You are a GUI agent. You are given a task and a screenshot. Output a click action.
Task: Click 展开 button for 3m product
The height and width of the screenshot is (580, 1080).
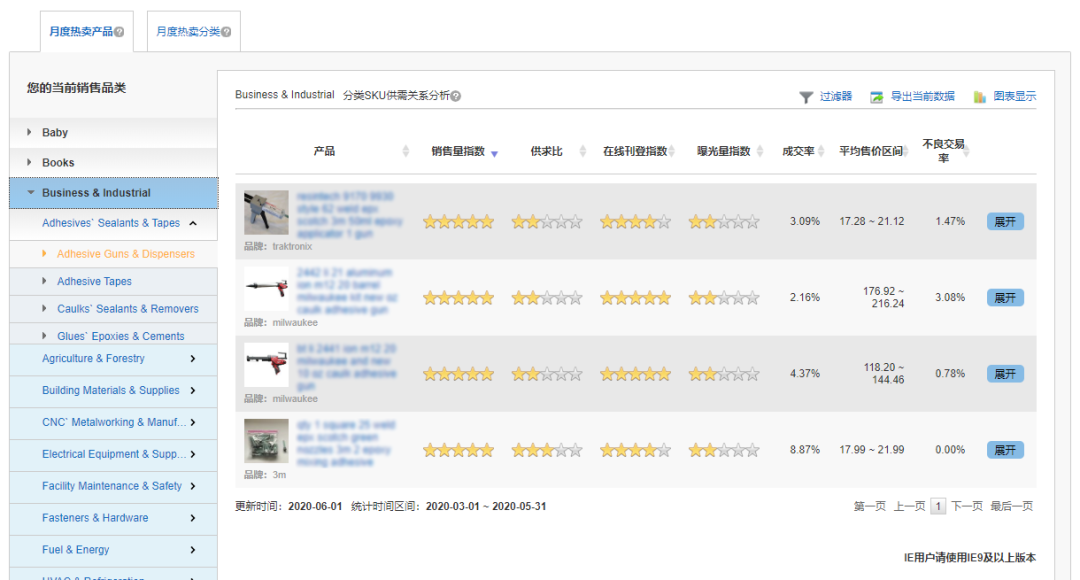1005,450
